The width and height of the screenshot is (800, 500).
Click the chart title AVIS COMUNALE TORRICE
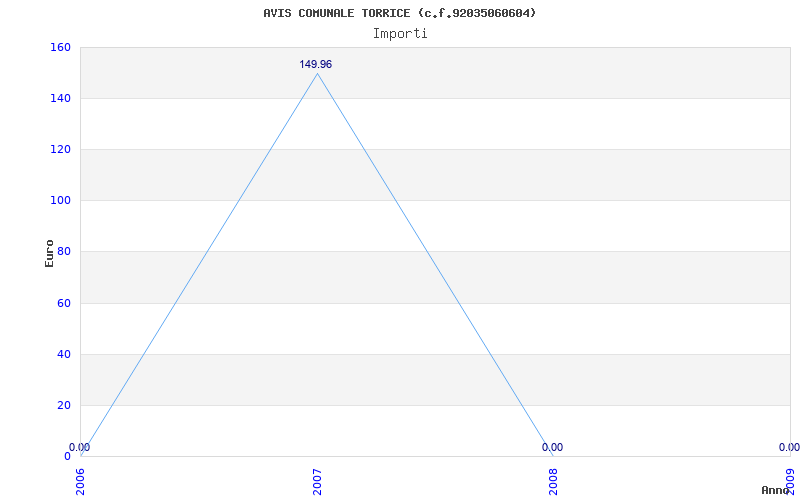pyautogui.click(x=400, y=13)
